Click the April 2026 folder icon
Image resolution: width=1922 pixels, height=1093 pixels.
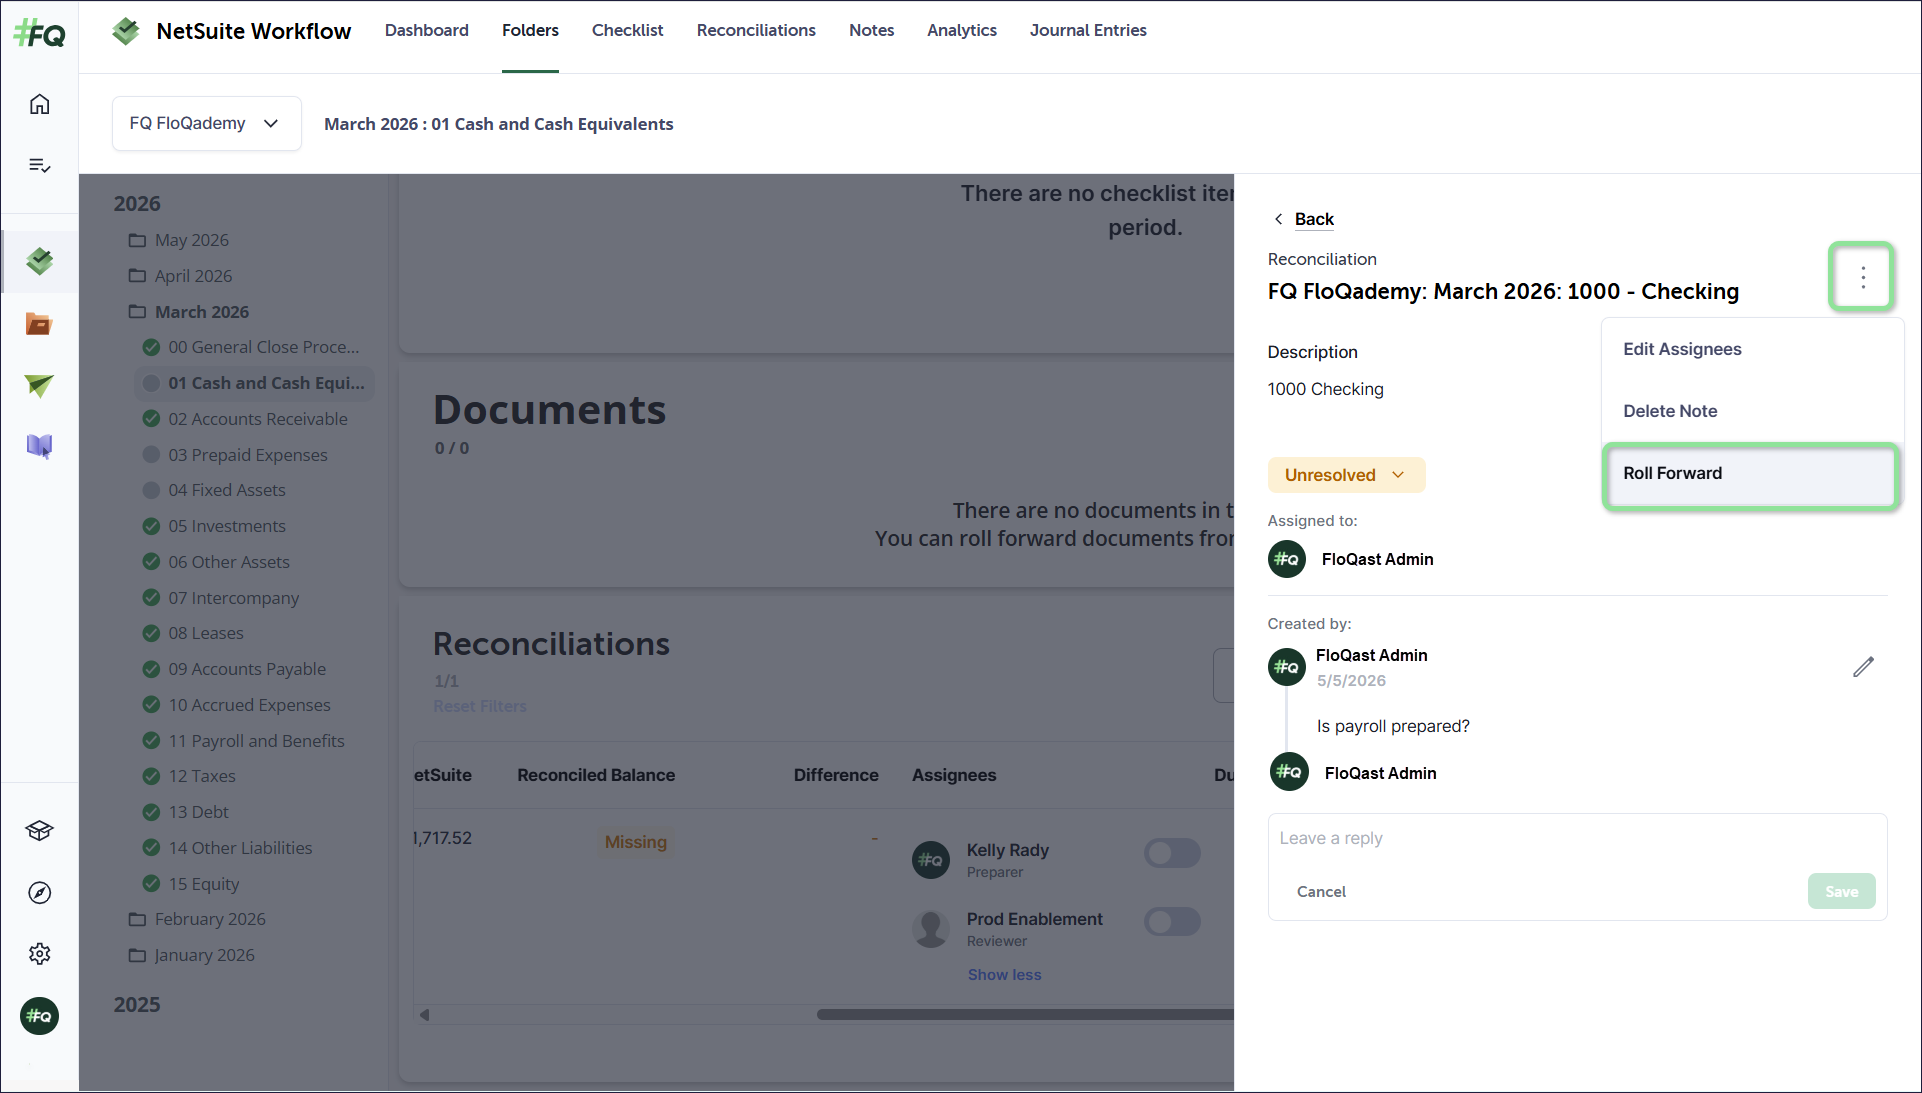137,276
